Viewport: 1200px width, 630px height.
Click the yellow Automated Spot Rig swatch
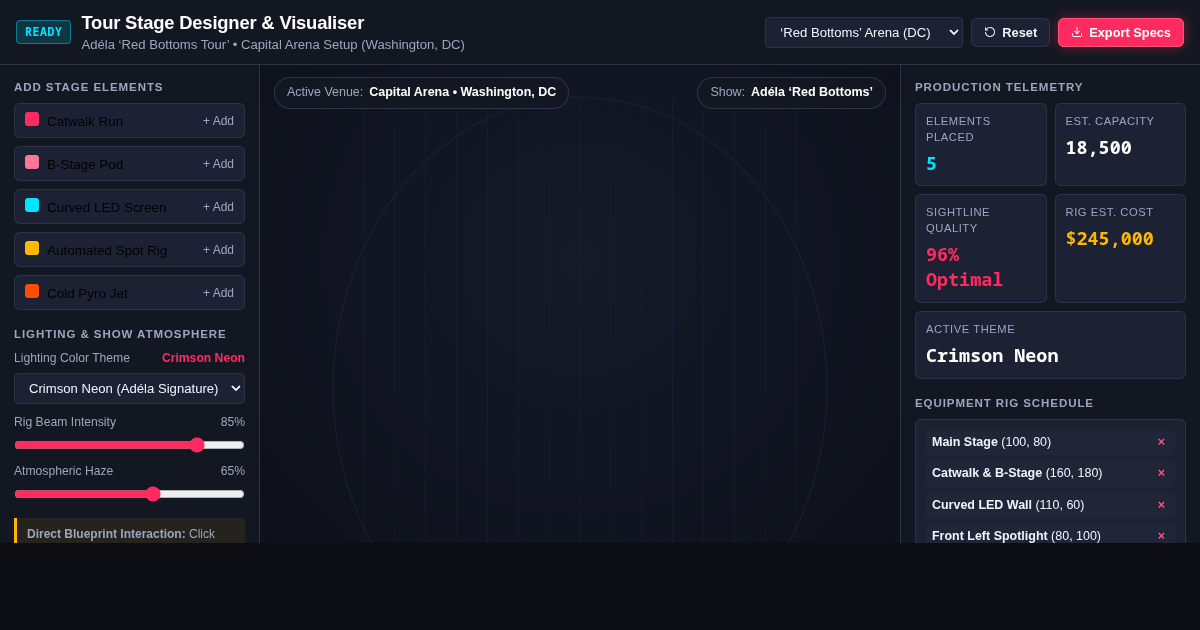32,248
